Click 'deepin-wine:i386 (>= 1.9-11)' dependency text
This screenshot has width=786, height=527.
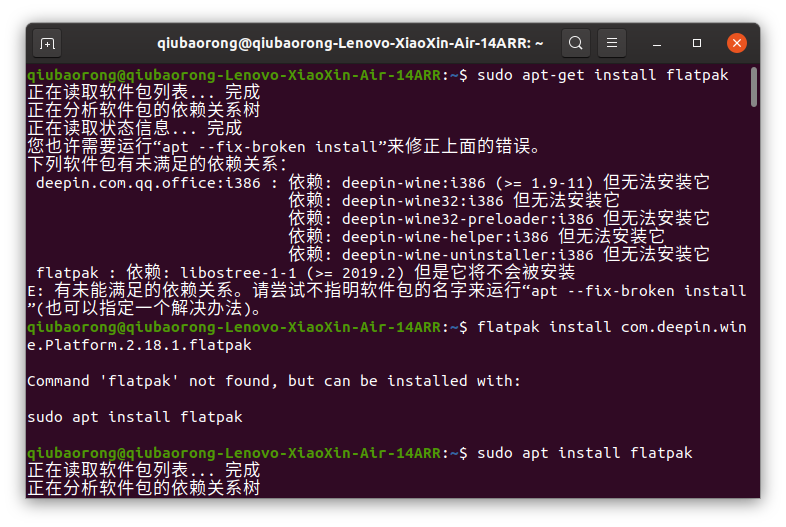[467, 183]
